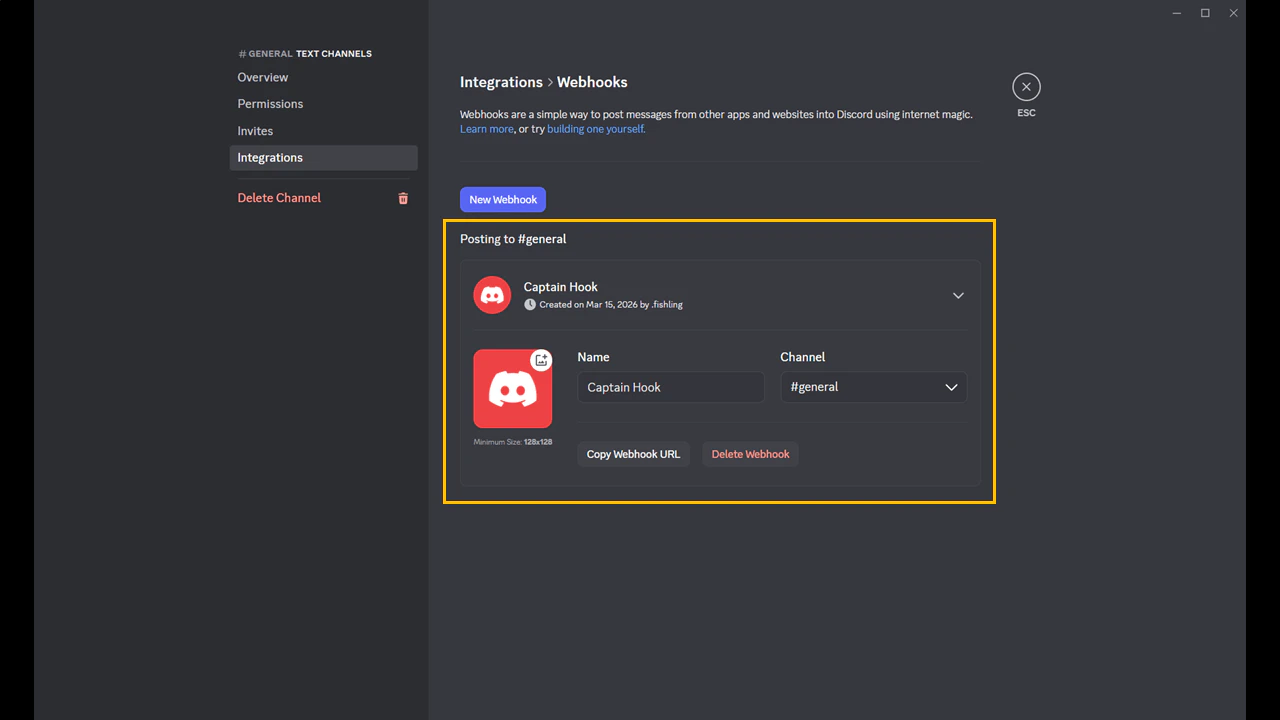Open the Permissions section
This screenshot has height=720, width=1280.
click(270, 103)
